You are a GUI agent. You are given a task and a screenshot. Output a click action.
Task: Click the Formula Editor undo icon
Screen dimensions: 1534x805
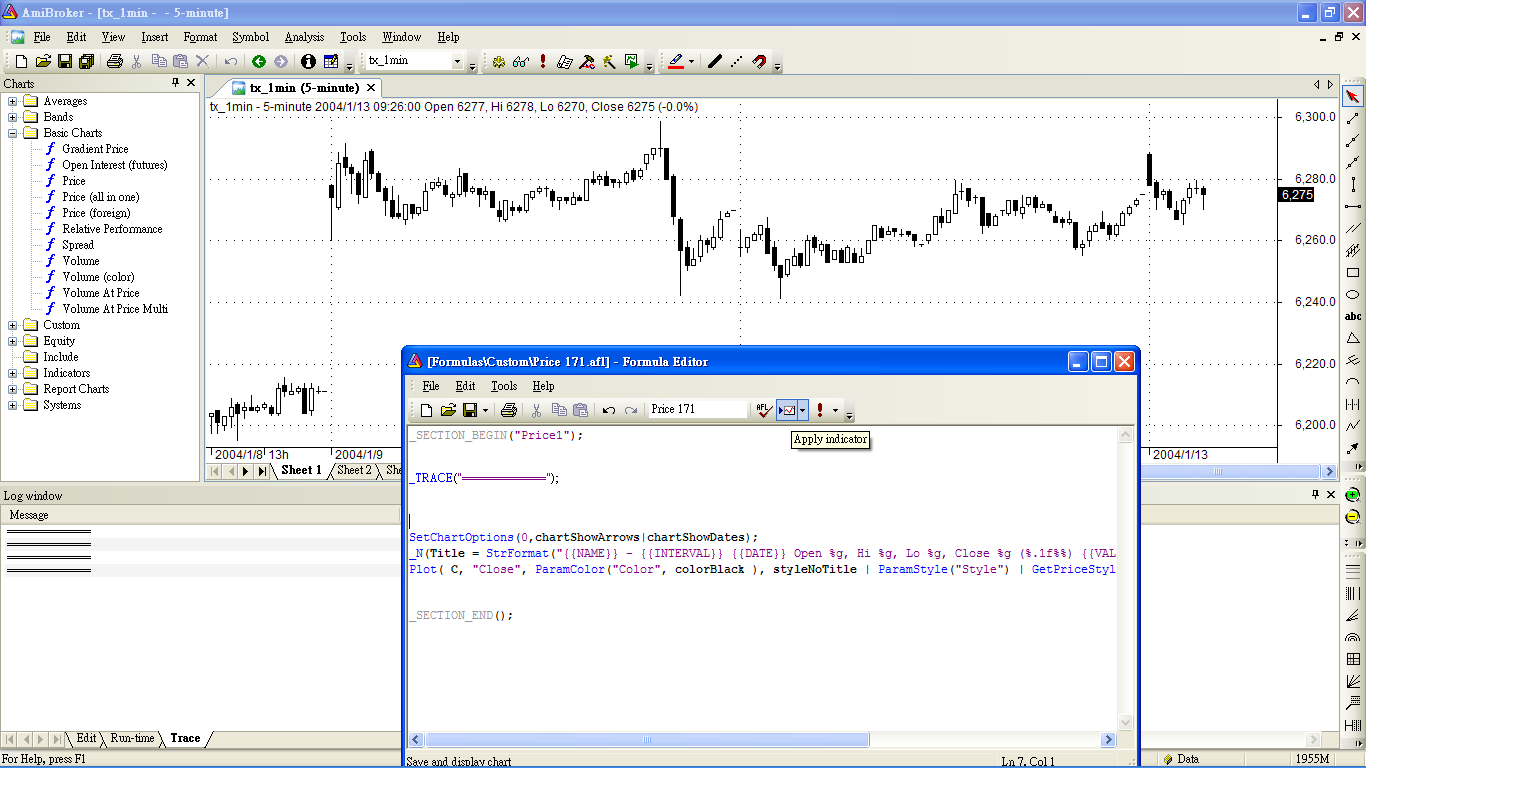(x=609, y=410)
